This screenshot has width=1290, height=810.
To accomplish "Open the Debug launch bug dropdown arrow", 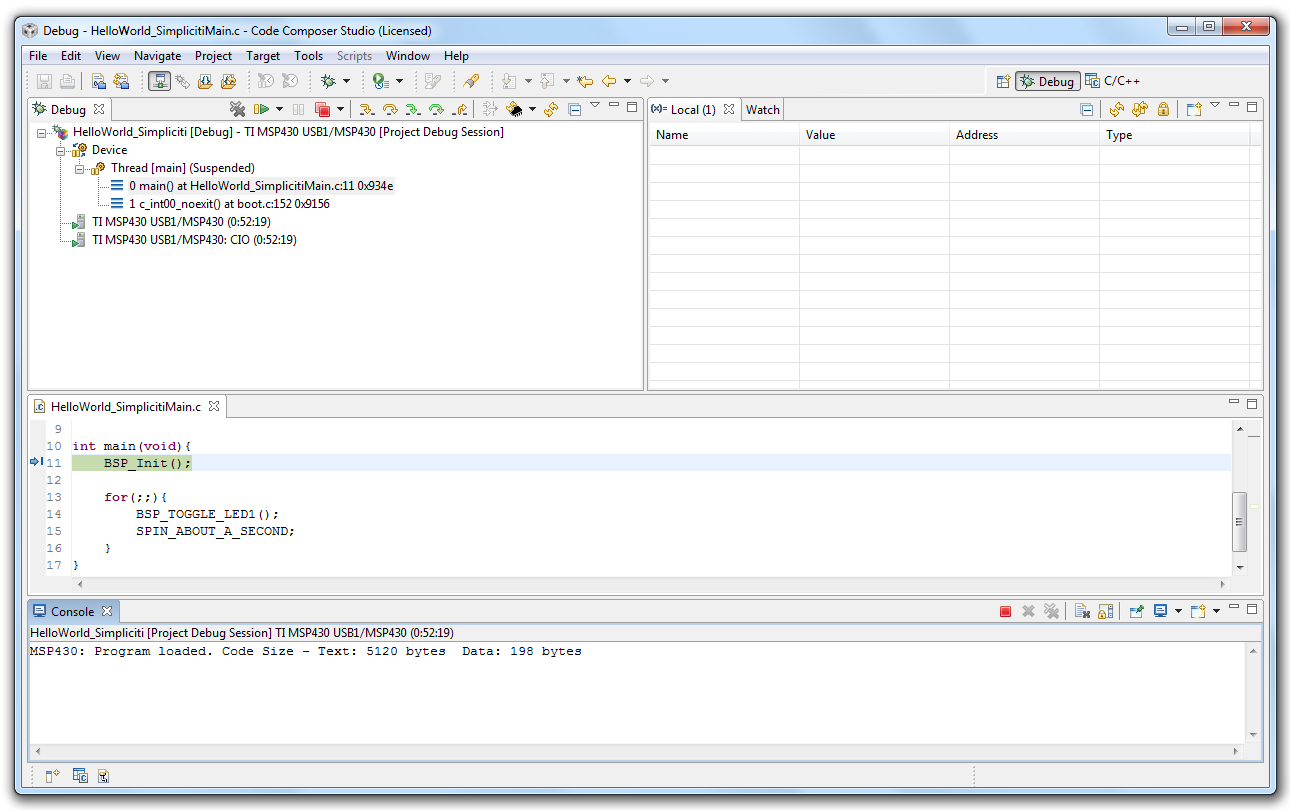I will pyautogui.click(x=346, y=81).
